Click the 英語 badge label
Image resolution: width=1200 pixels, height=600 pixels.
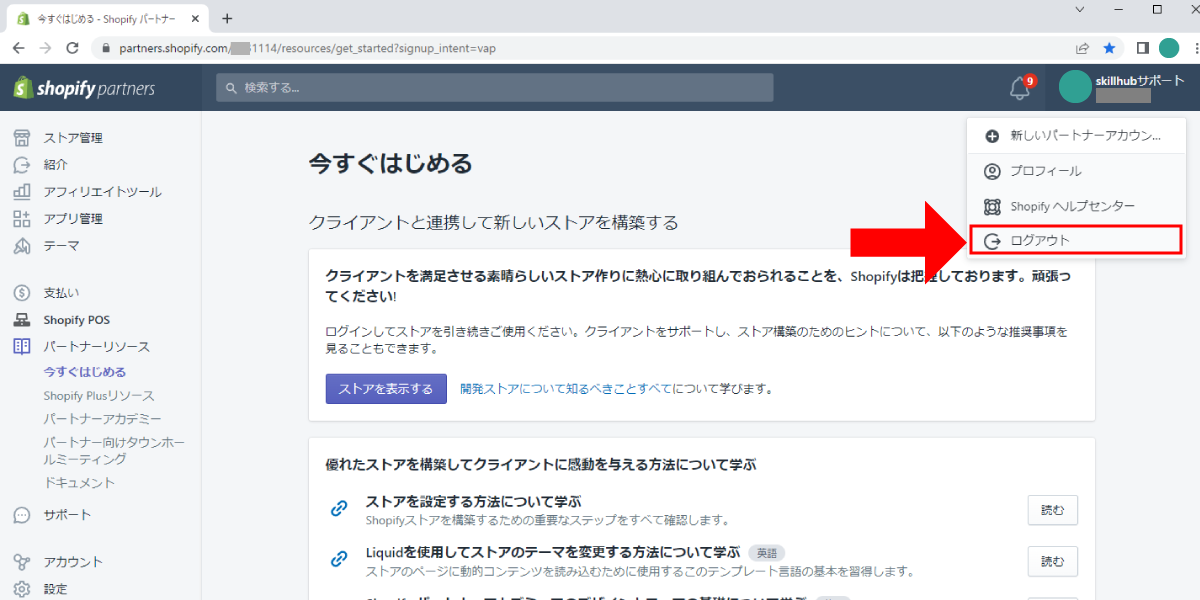(765, 553)
